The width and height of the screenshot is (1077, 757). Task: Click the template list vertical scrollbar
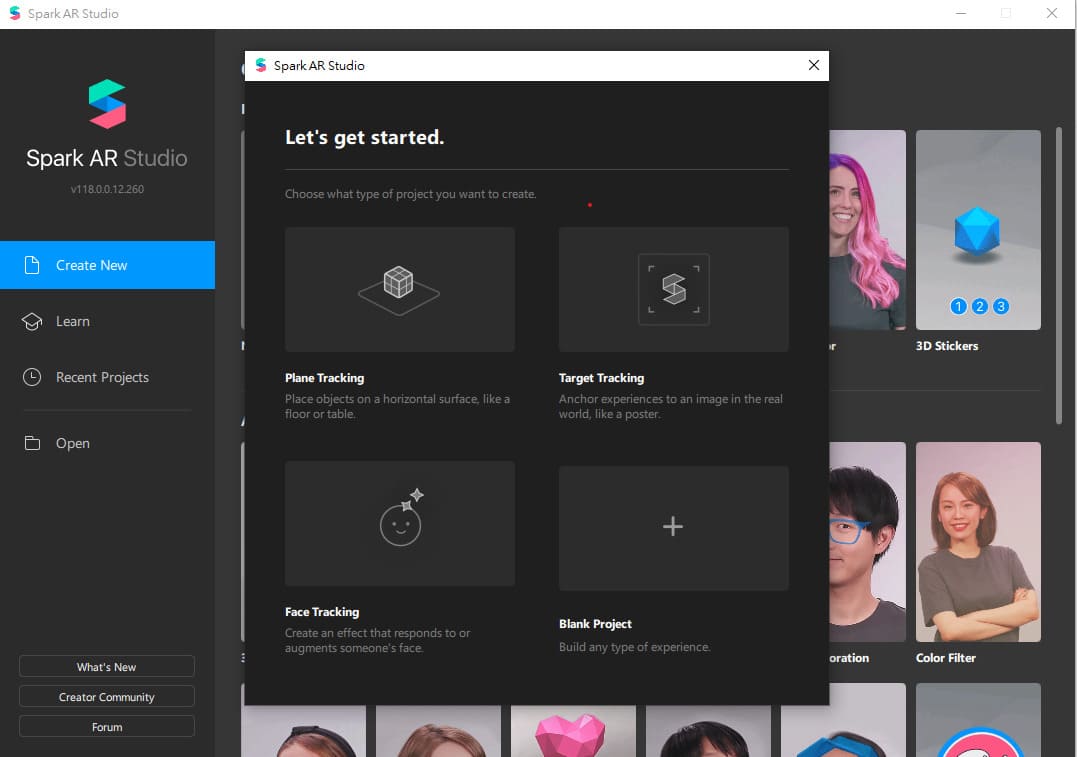(1059, 275)
